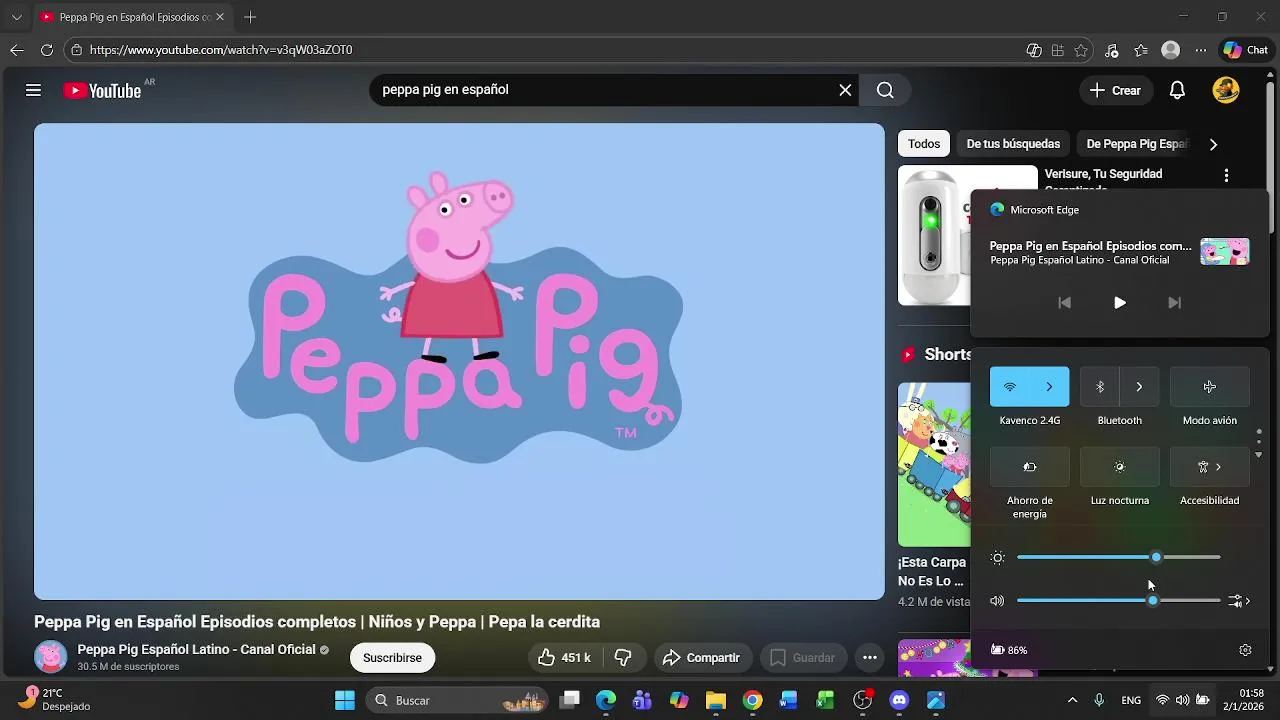Play media from the Edge media flyout
This screenshot has height=720, width=1280.
coord(1119,303)
